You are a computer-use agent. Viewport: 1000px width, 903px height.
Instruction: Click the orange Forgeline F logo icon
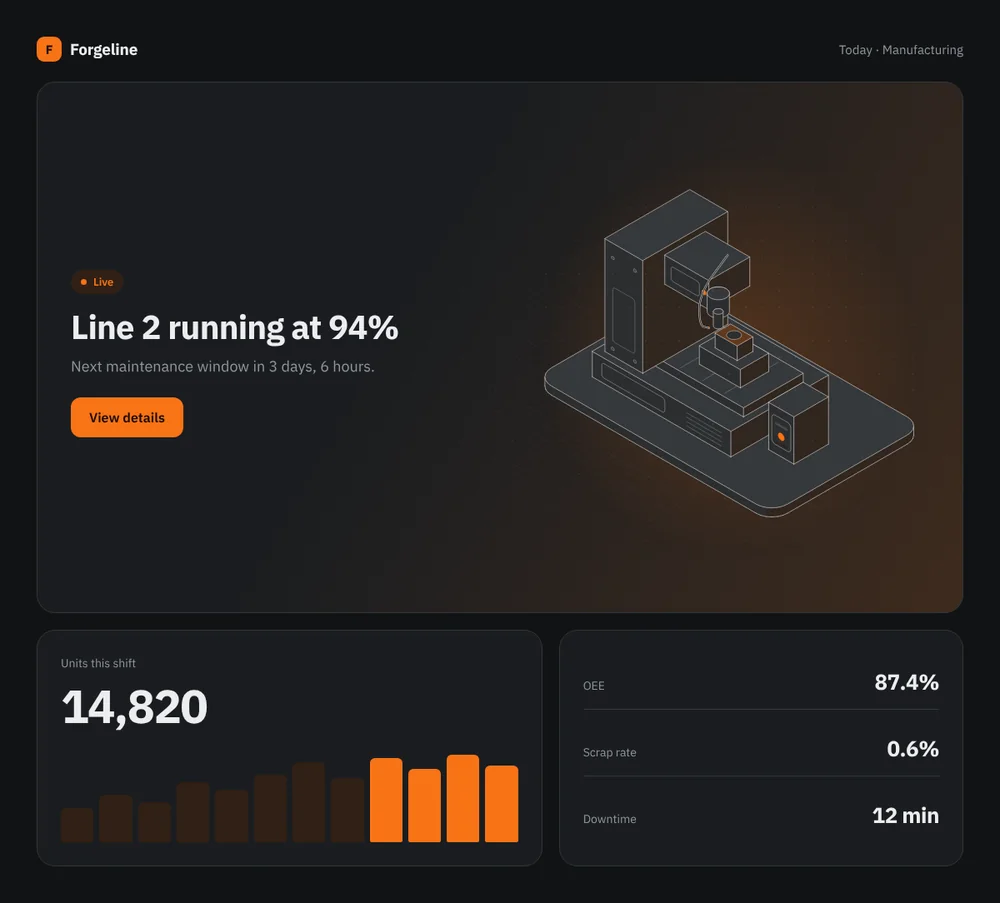coord(49,49)
